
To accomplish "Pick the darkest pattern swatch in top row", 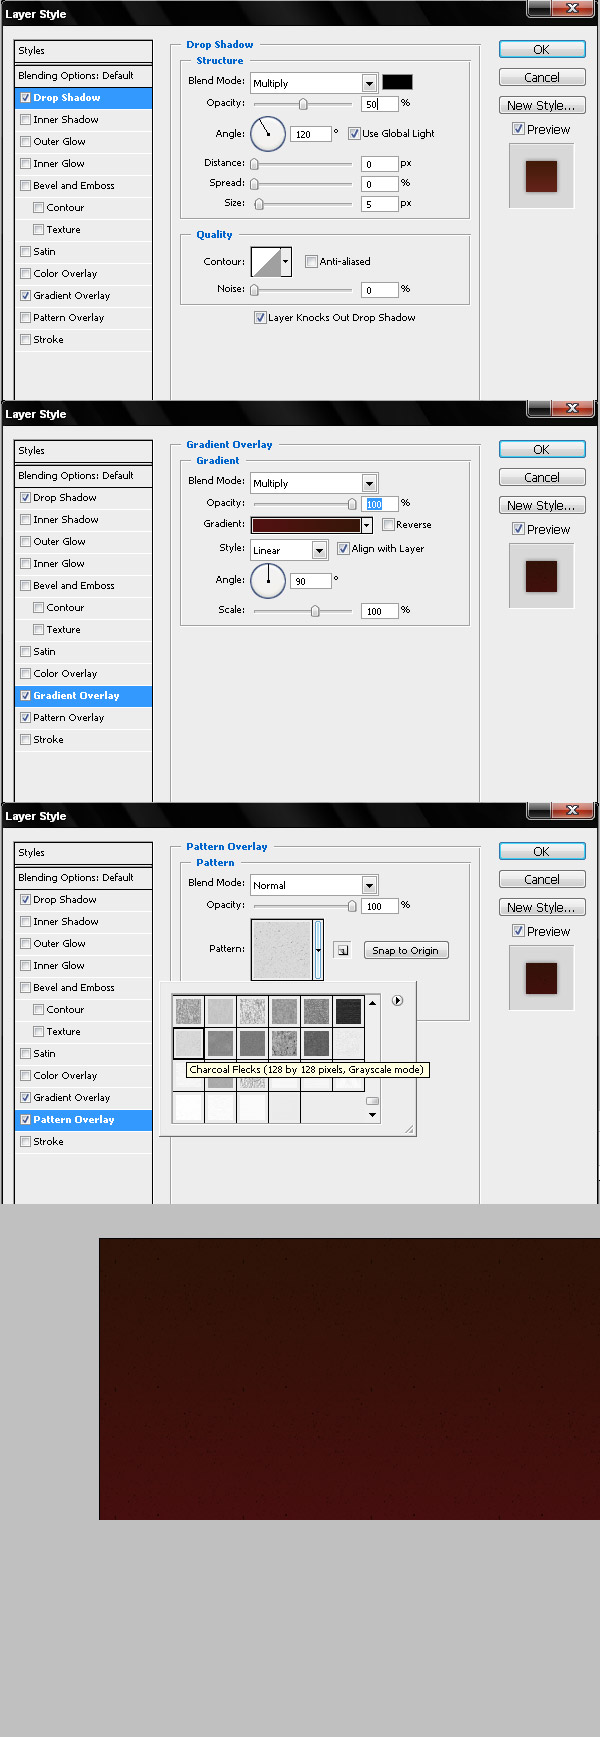I will [x=348, y=1011].
